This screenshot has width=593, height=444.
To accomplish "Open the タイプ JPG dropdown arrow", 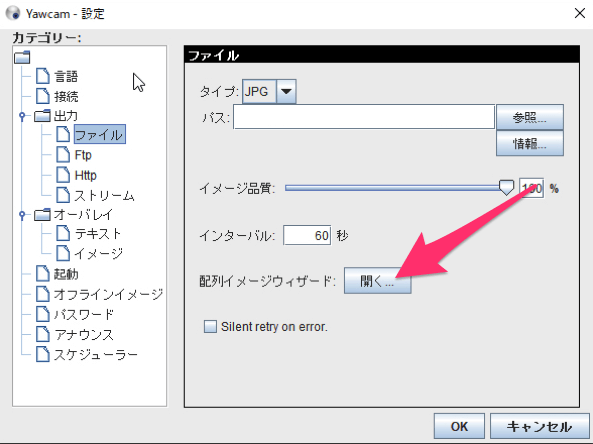I will click(286, 91).
